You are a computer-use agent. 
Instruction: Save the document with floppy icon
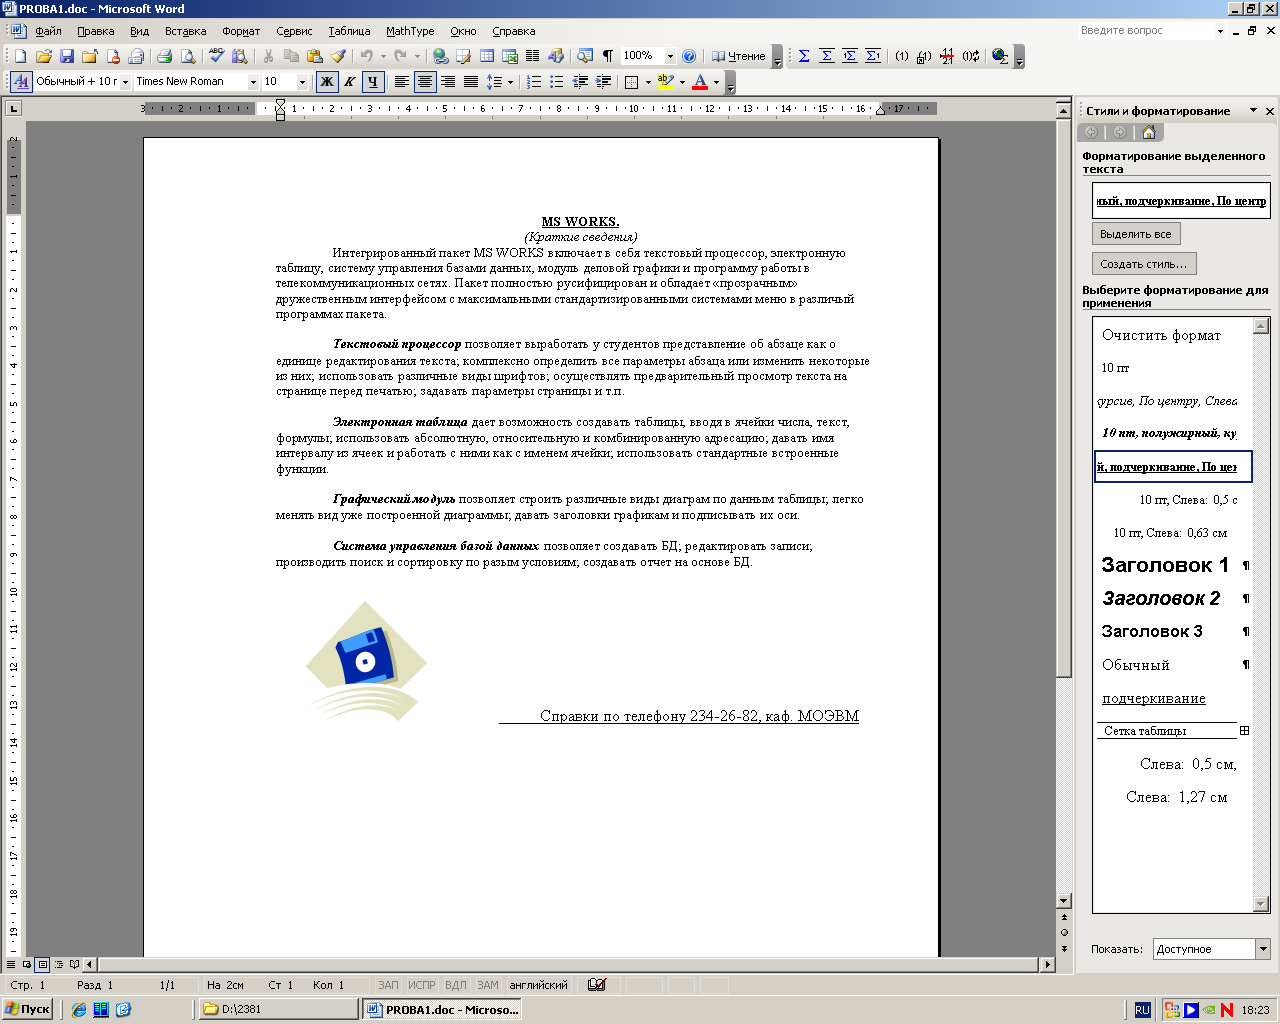tap(67, 56)
